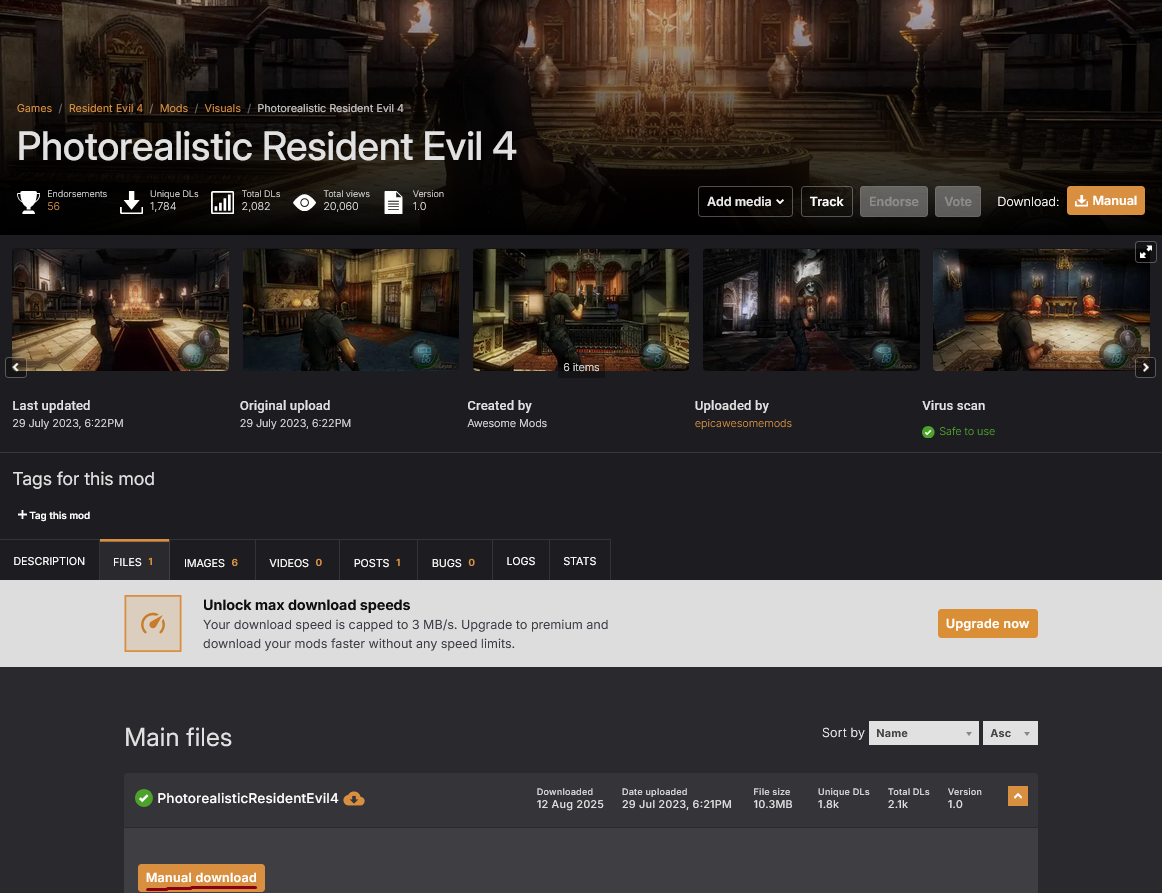Go to Games breadcrumb link
This screenshot has height=893, width=1162.
point(34,108)
